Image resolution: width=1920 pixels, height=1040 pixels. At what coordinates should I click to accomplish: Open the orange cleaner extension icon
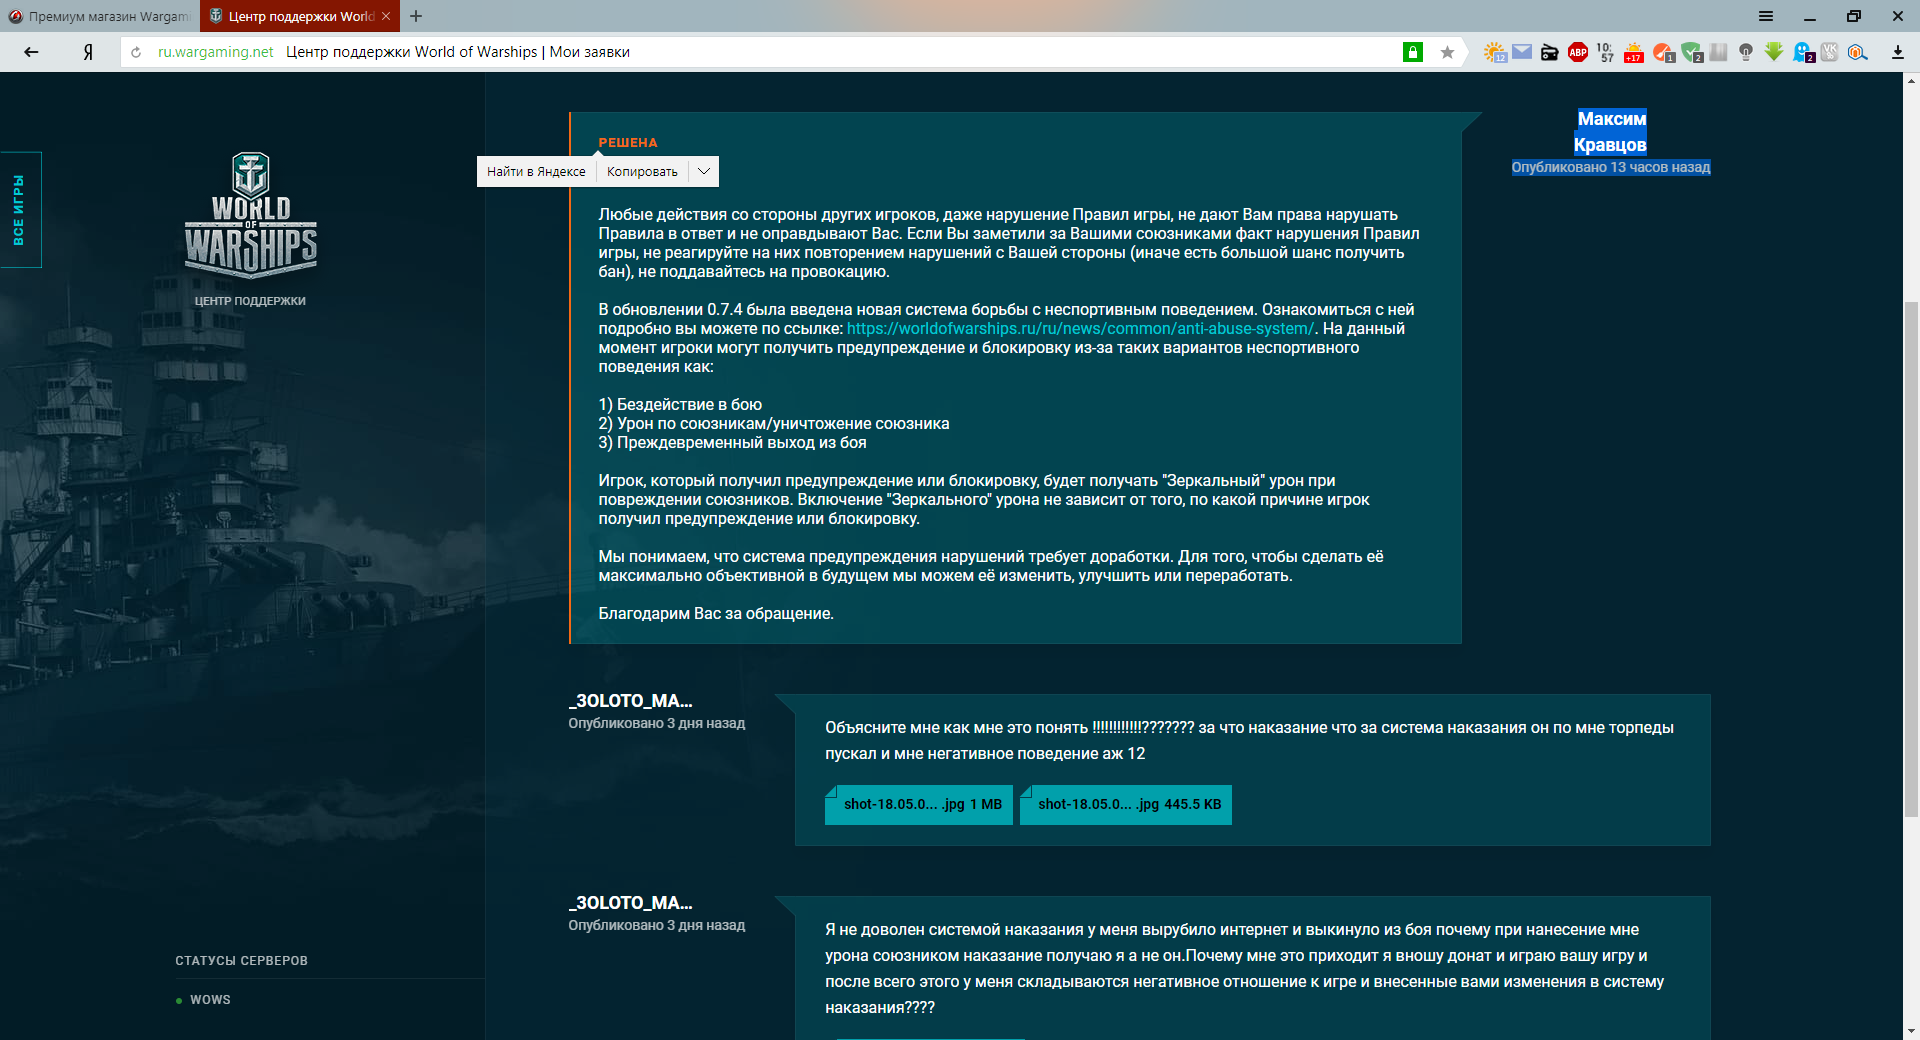point(1663,52)
